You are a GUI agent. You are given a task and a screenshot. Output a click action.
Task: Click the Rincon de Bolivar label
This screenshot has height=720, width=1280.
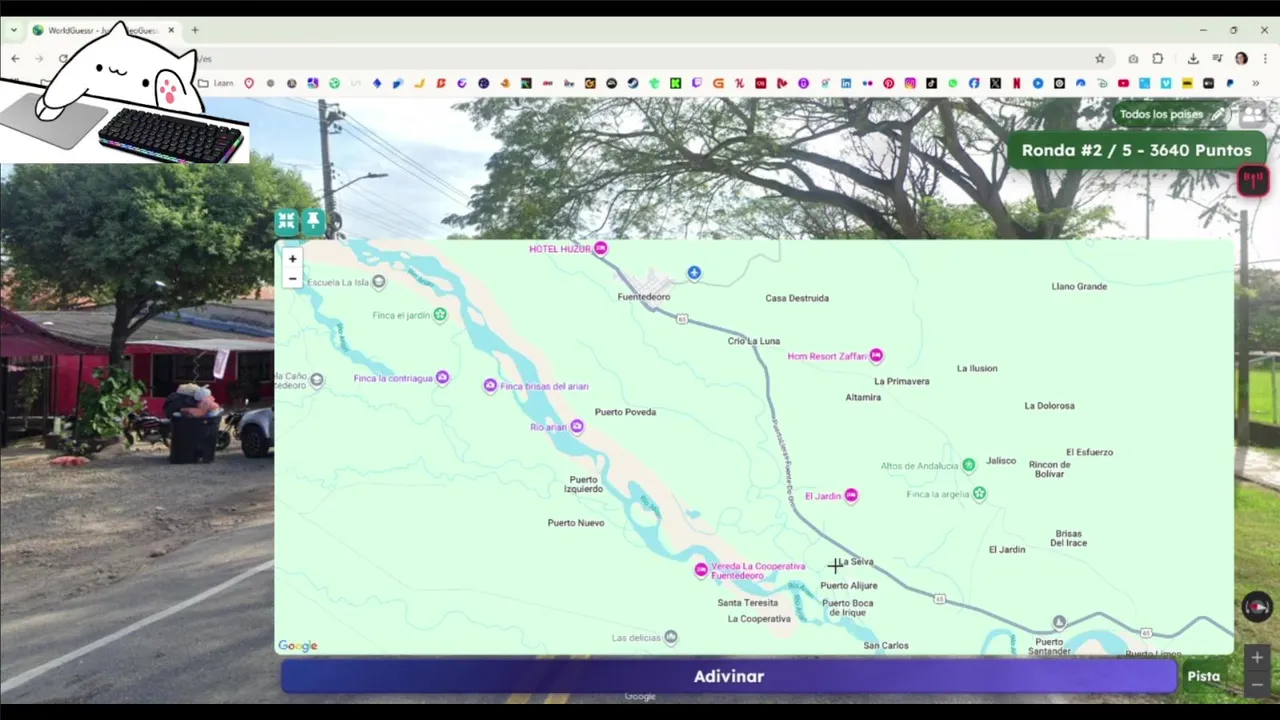coord(1050,469)
